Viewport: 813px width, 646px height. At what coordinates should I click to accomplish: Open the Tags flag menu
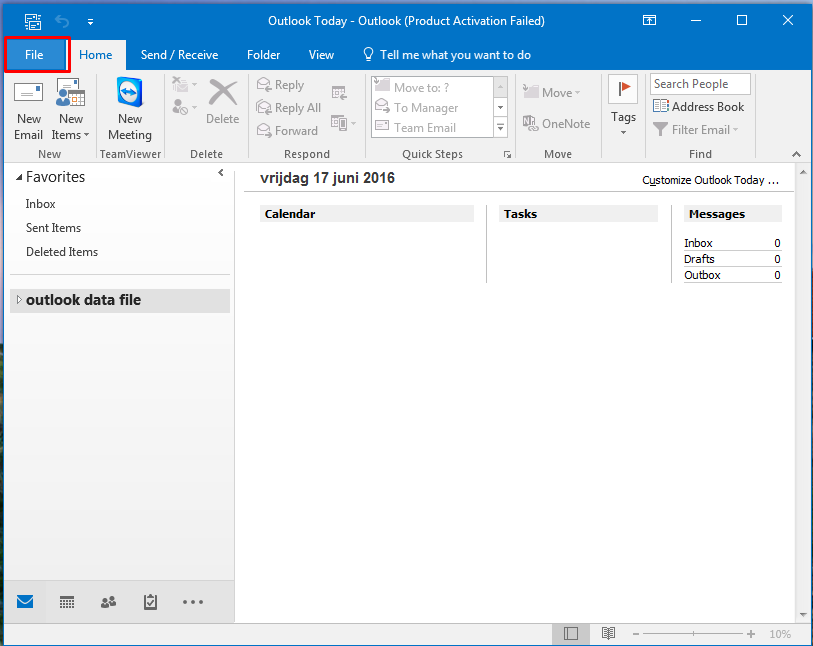[623, 106]
